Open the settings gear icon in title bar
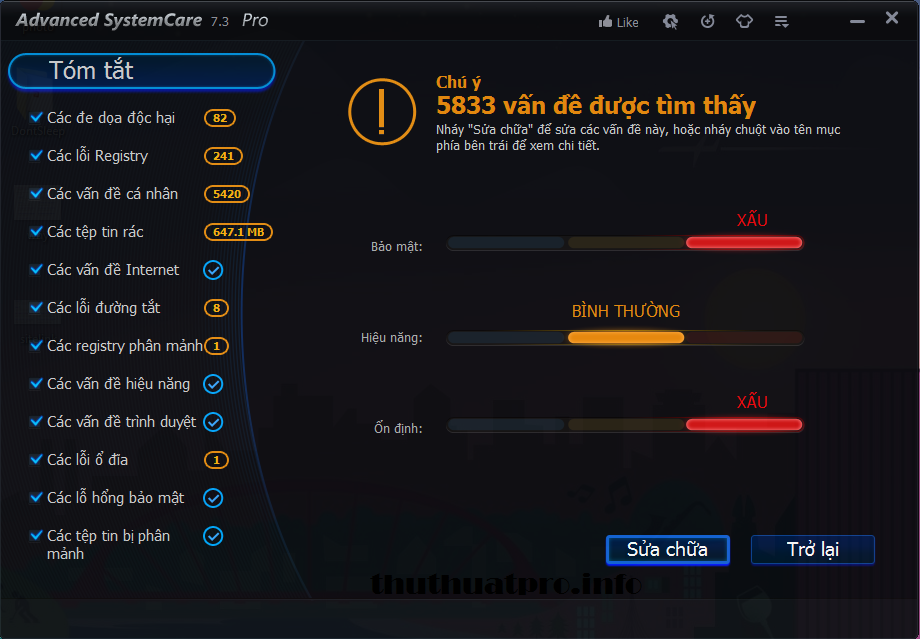Viewport: 920px width, 639px height. 670,22
